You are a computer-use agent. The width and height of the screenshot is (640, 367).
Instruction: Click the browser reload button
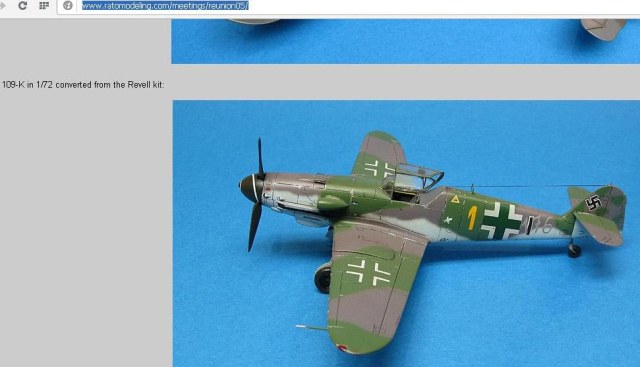22,6
